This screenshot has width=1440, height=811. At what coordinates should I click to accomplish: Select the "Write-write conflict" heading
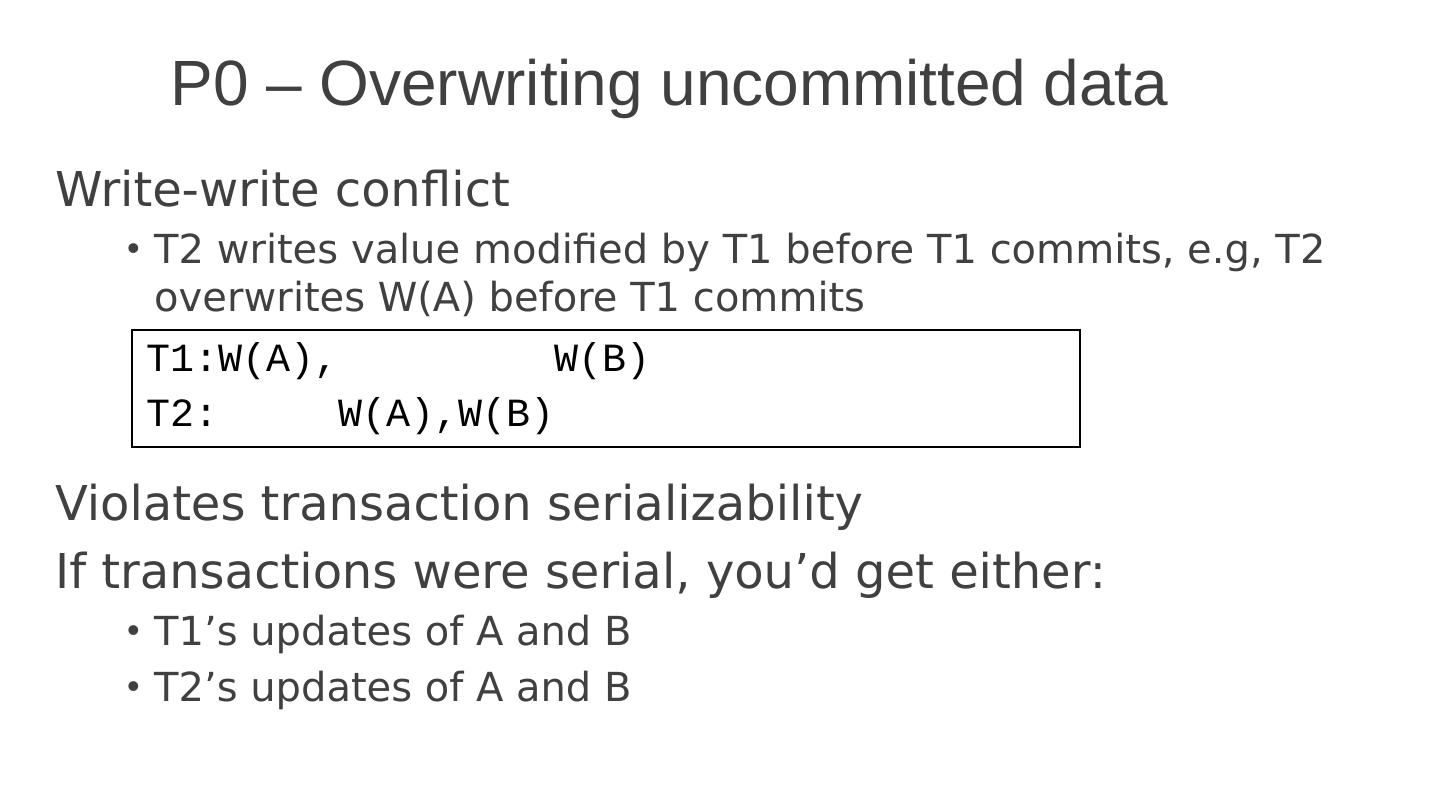coord(282,190)
